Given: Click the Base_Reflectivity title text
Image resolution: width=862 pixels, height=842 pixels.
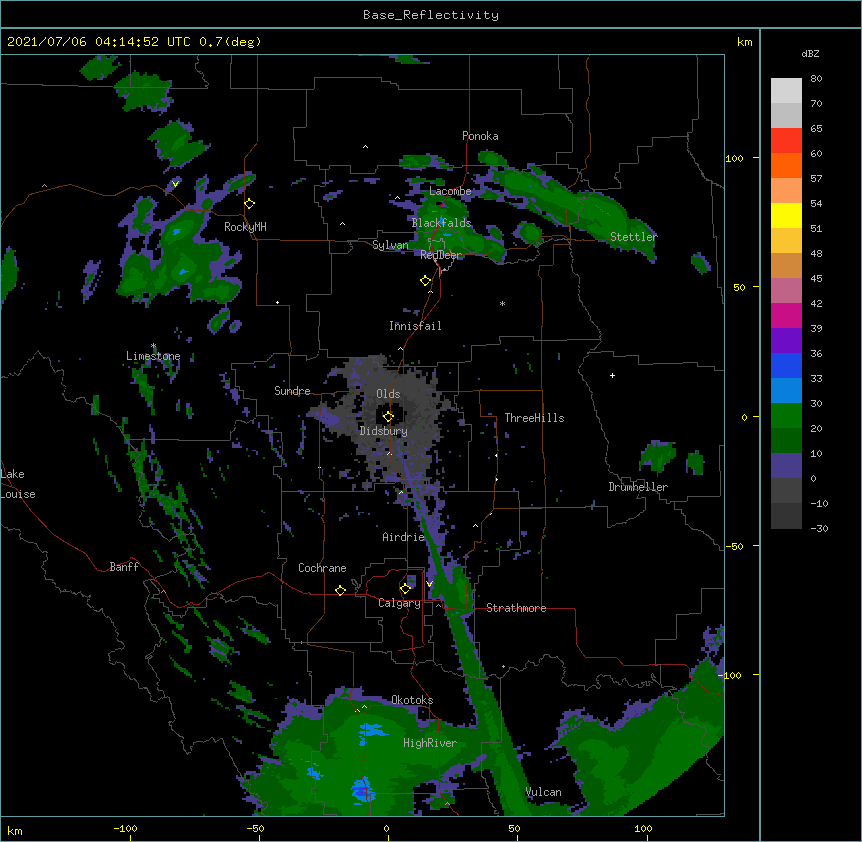Looking at the screenshot, I should 431,15.
